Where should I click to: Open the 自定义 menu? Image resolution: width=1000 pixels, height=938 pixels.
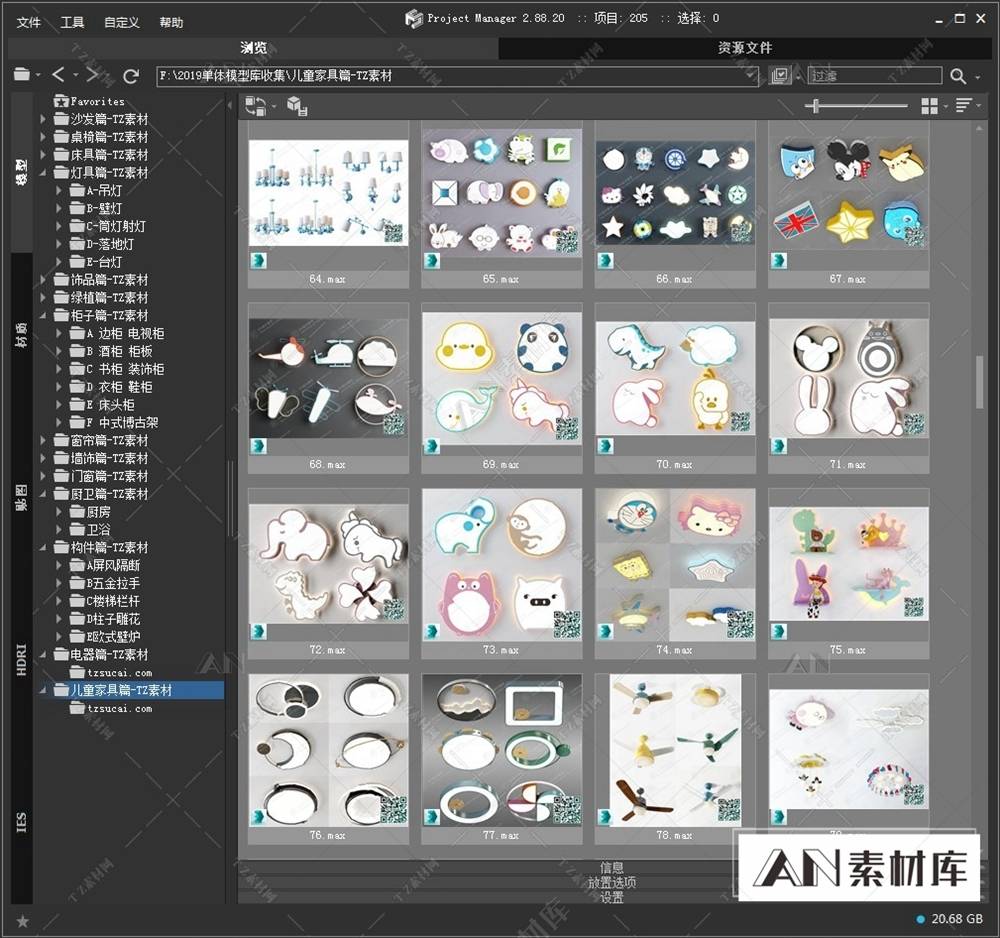pos(121,22)
